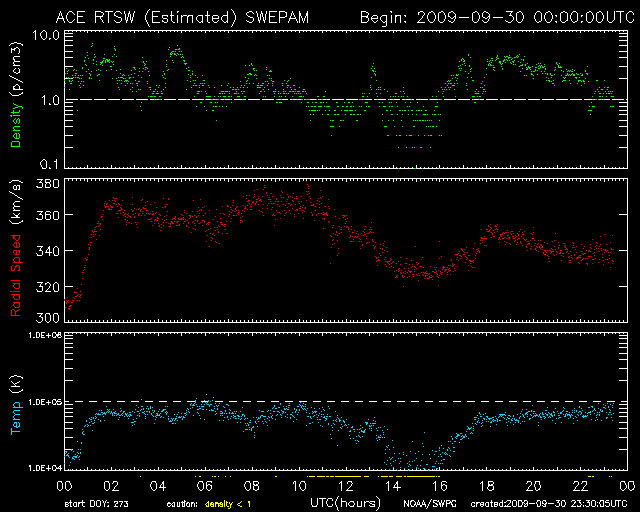Click the "340" speed axis value
The height and width of the screenshot is (512, 640).
(48, 251)
